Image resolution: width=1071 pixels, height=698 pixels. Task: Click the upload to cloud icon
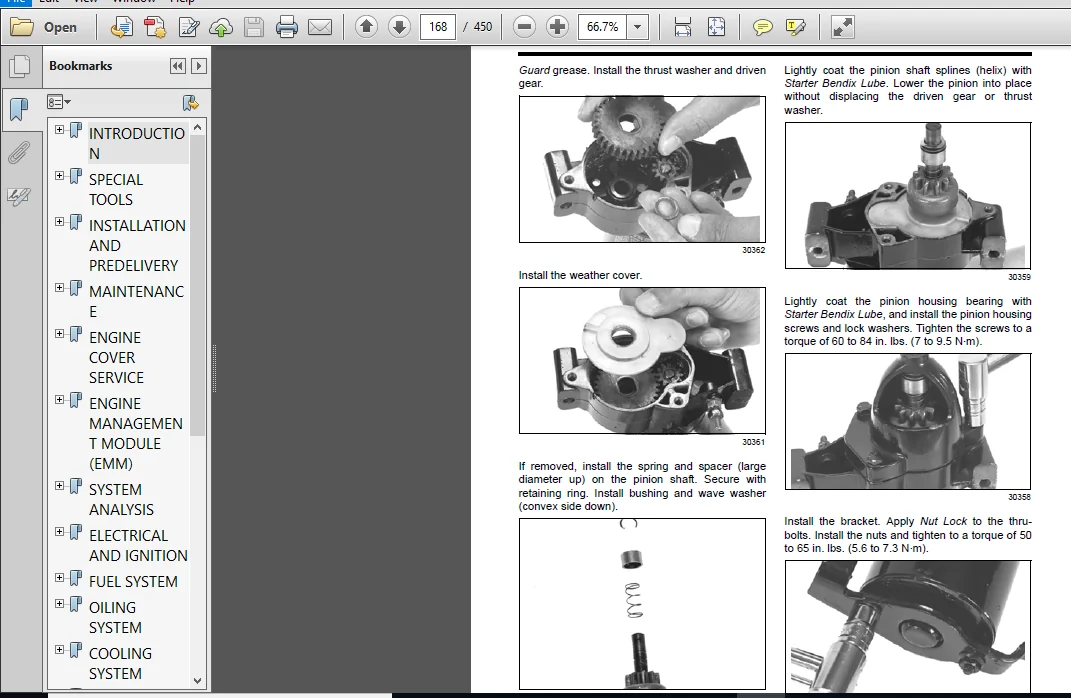[221, 27]
